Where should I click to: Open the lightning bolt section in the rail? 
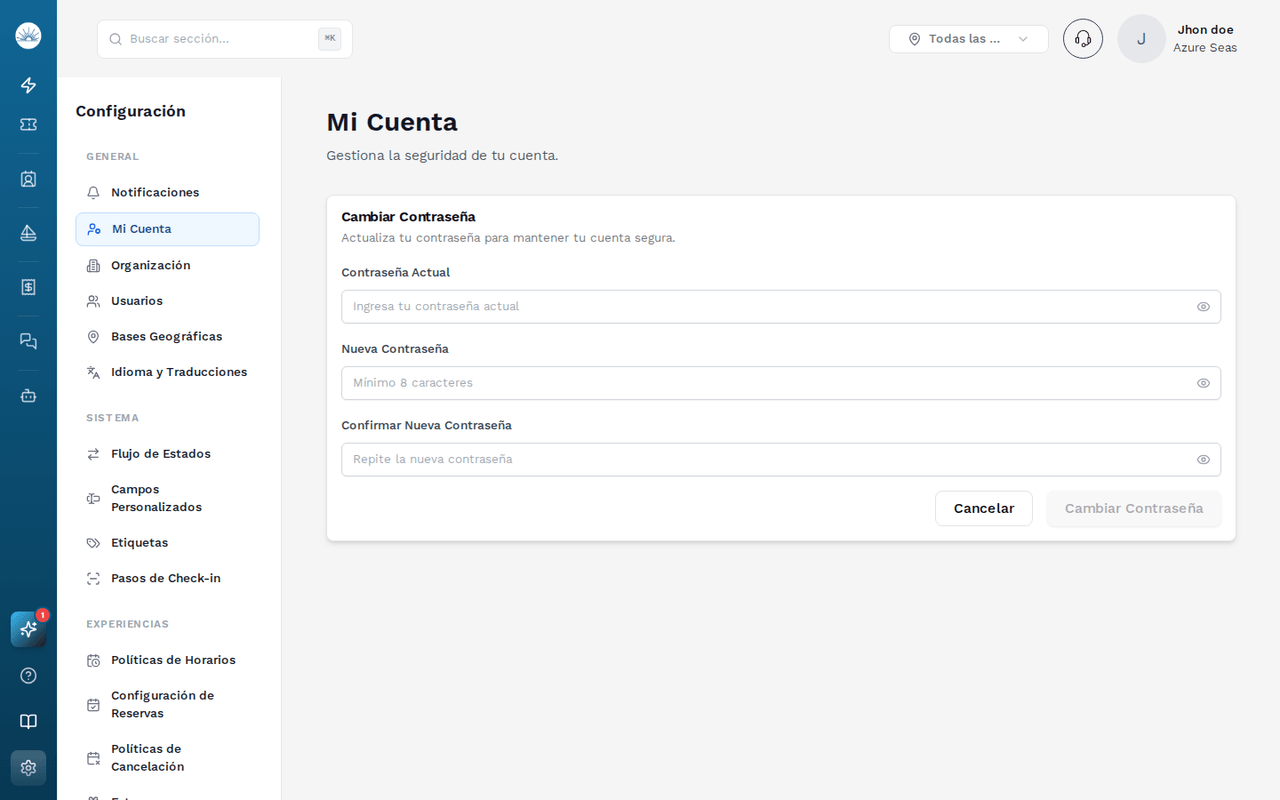point(28,85)
